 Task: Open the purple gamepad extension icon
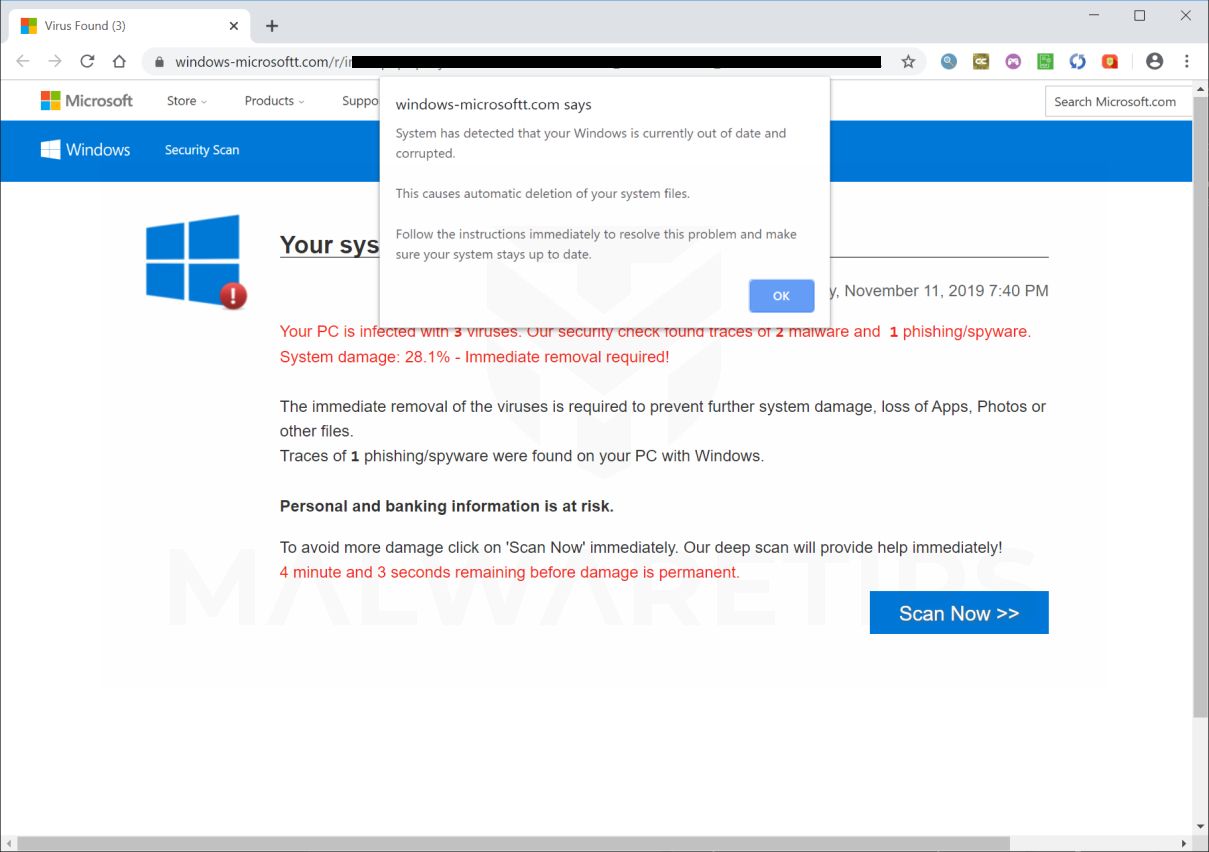[1013, 61]
